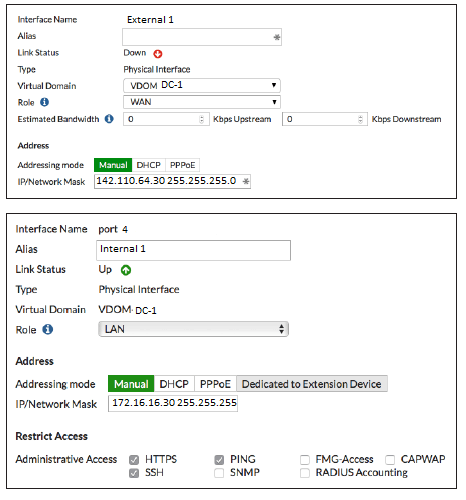Screen dimensions: 466x500
Task: Enable the FMG-Access checkbox
Action: click(305, 460)
